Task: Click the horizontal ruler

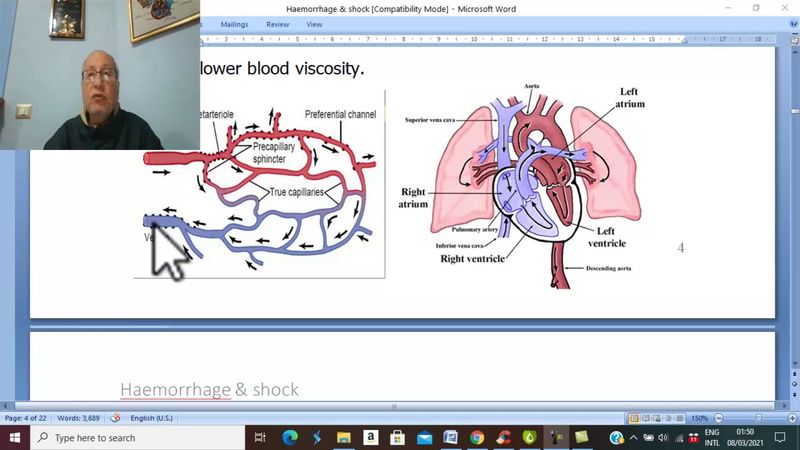Action: pos(489,39)
